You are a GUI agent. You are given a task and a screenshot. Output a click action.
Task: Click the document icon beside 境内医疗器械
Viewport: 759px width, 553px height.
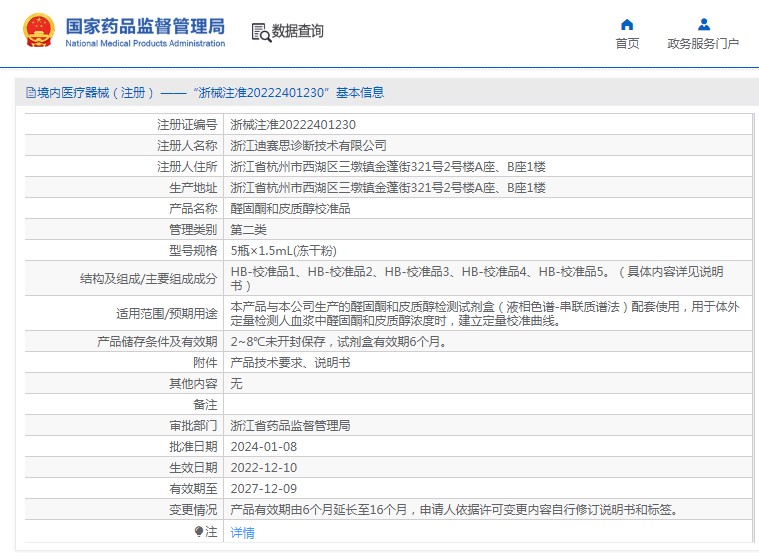(31, 92)
